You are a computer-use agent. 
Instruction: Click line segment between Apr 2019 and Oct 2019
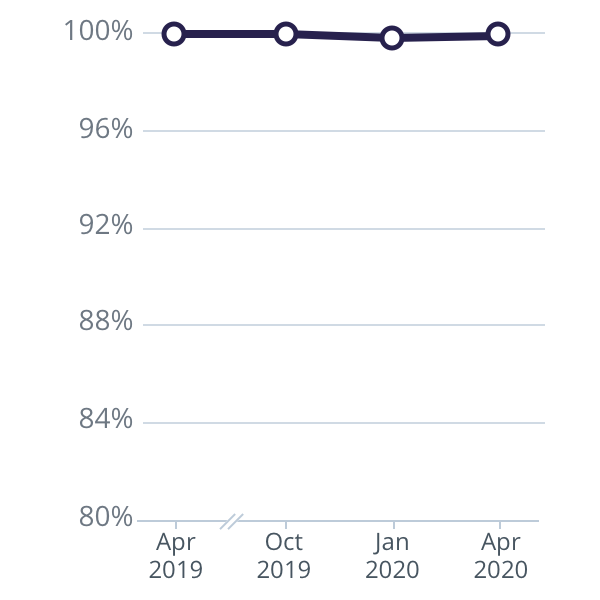230,34
